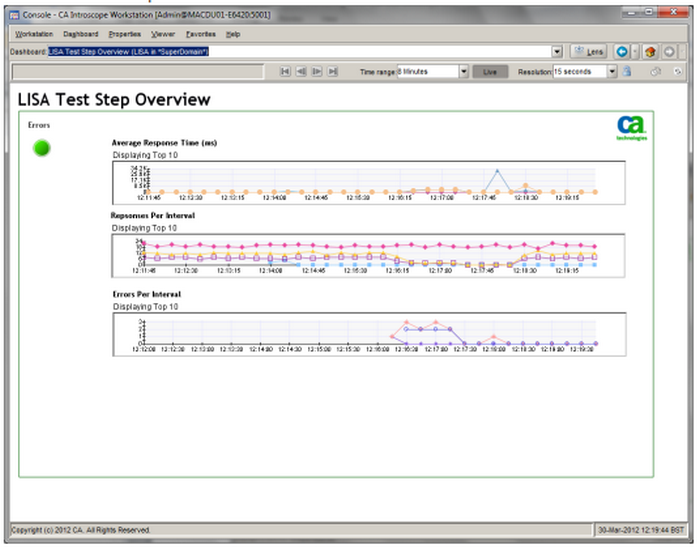The width and height of the screenshot is (700, 554).
Task: Click the Responses Per Interval chart
Action: coord(369,256)
